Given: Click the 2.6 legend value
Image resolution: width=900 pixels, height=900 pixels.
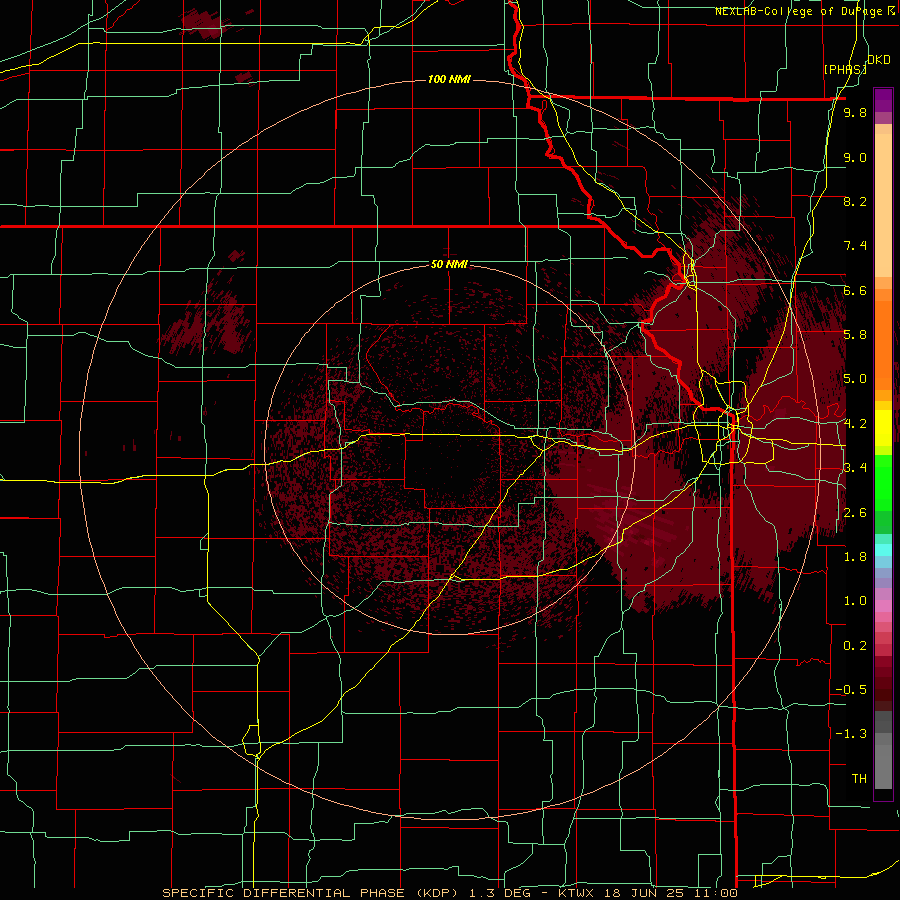Looking at the screenshot, I should tap(855, 513).
